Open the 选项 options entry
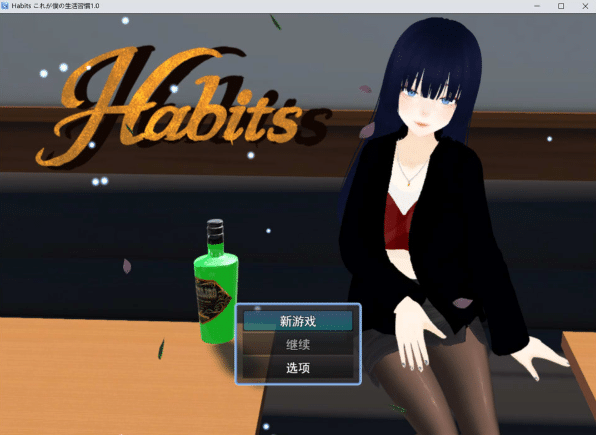 [298, 368]
